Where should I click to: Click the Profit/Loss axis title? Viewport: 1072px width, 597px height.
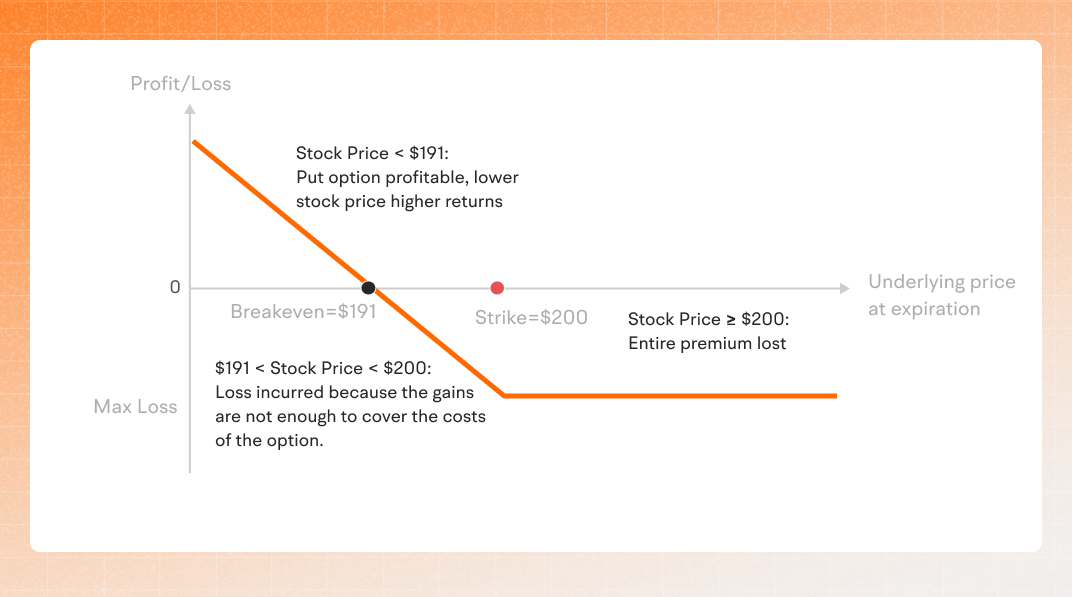181,83
